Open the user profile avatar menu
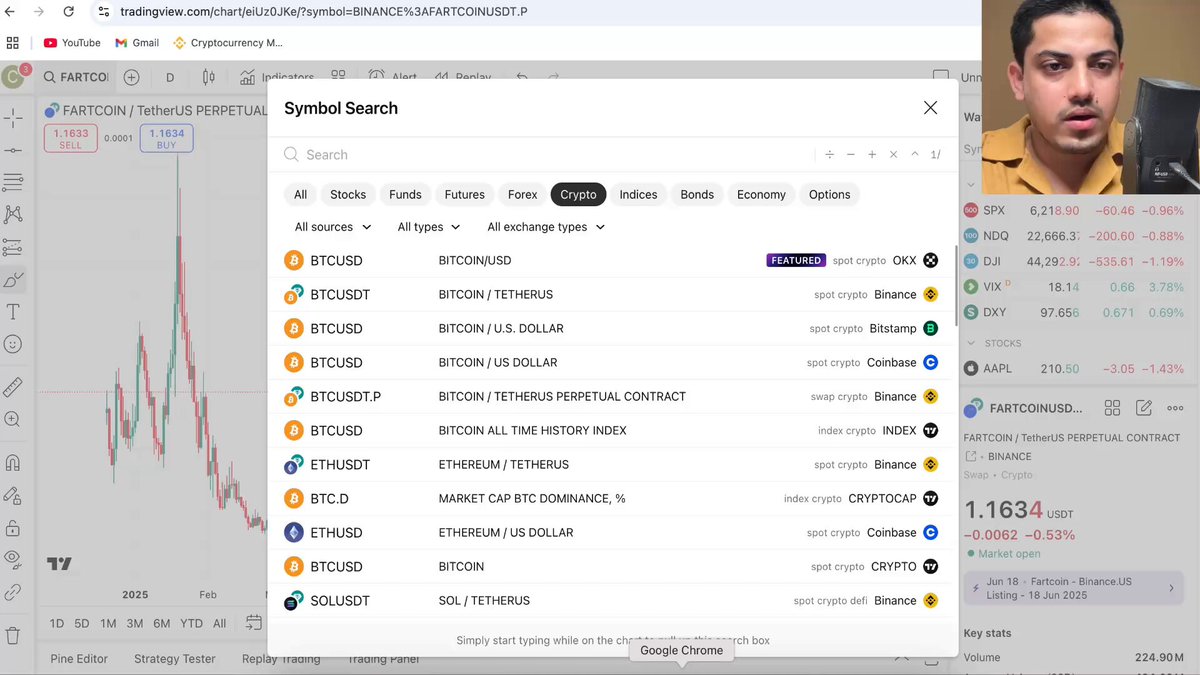1200x675 pixels. 13,77
